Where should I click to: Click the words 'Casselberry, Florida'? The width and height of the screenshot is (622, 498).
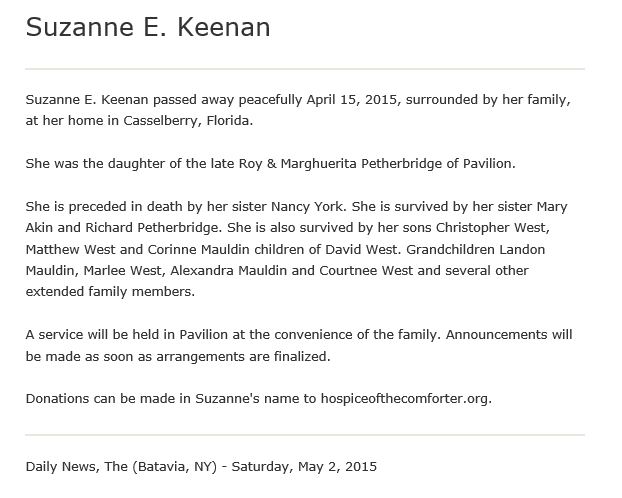186,121
